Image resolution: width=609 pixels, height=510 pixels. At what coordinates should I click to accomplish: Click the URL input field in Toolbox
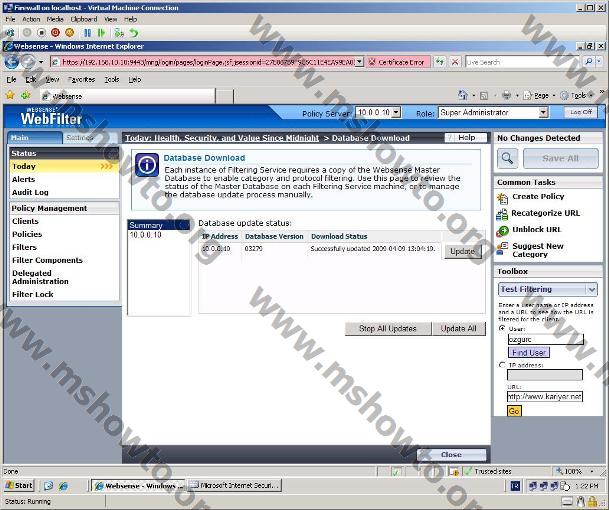(x=545, y=397)
